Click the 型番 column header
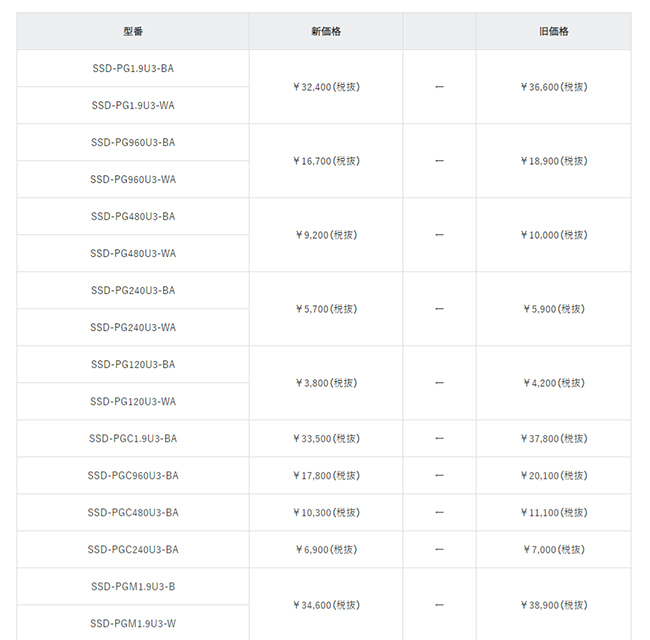 pyautogui.click(x=133, y=31)
